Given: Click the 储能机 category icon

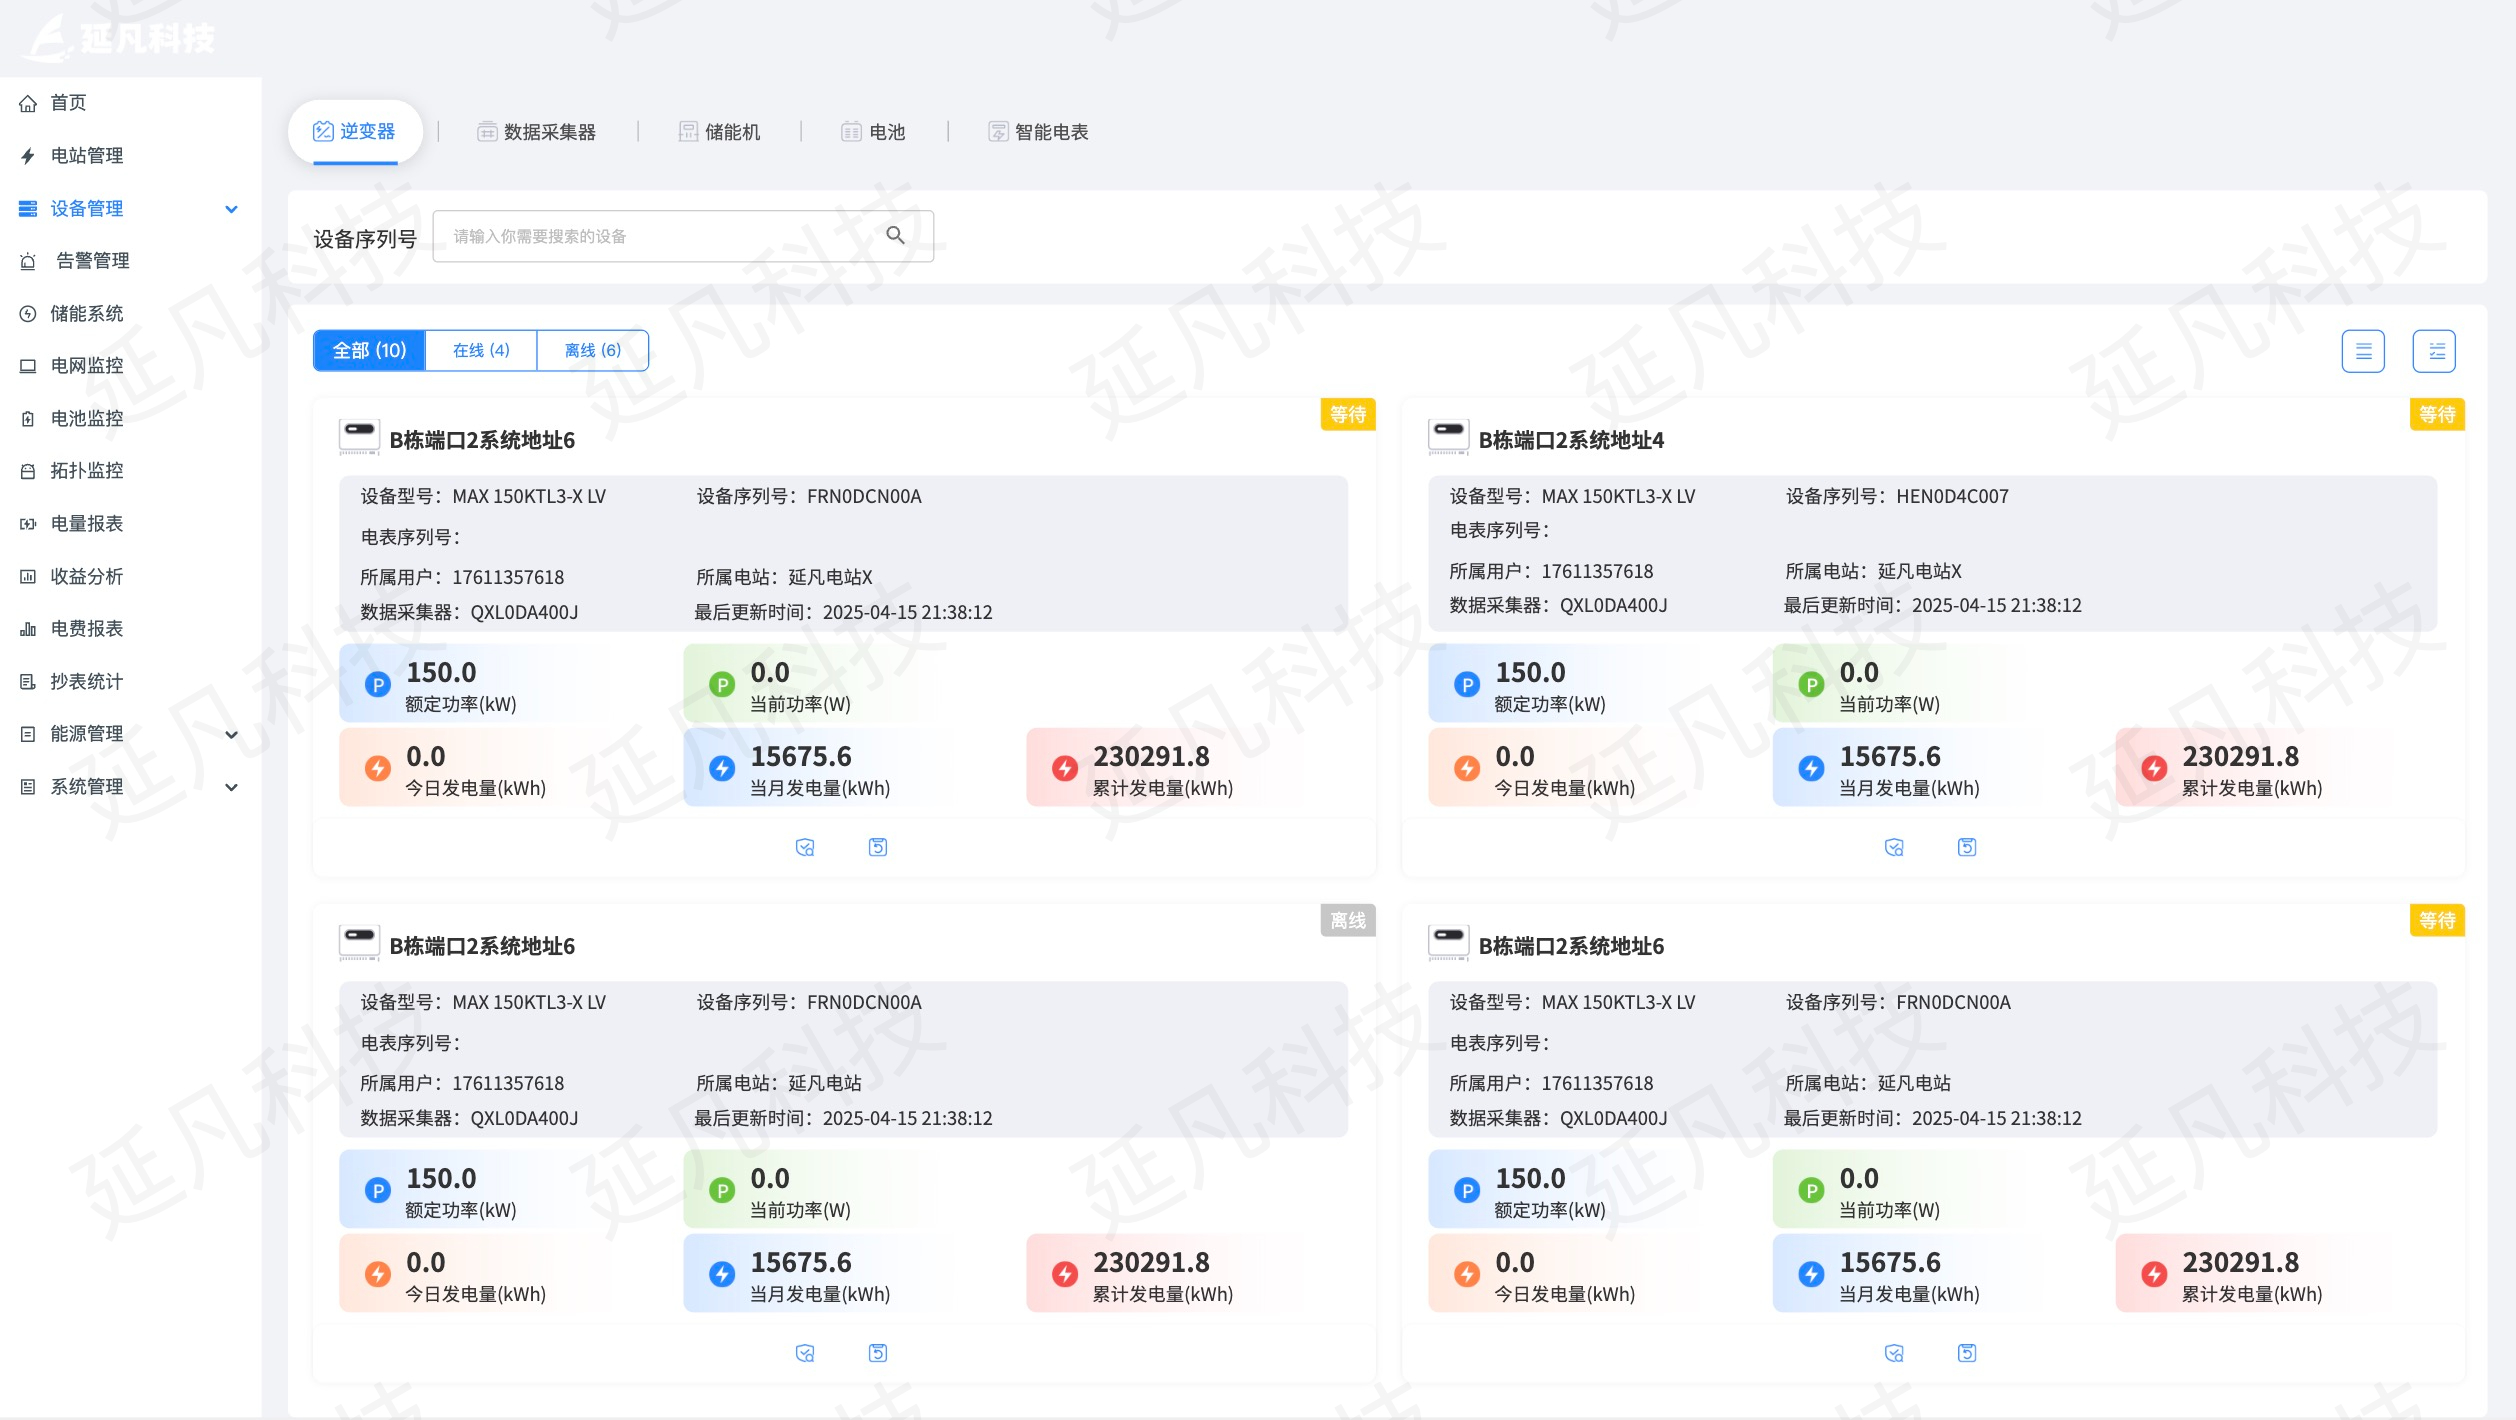Looking at the screenshot, I should tap(688, 131).
